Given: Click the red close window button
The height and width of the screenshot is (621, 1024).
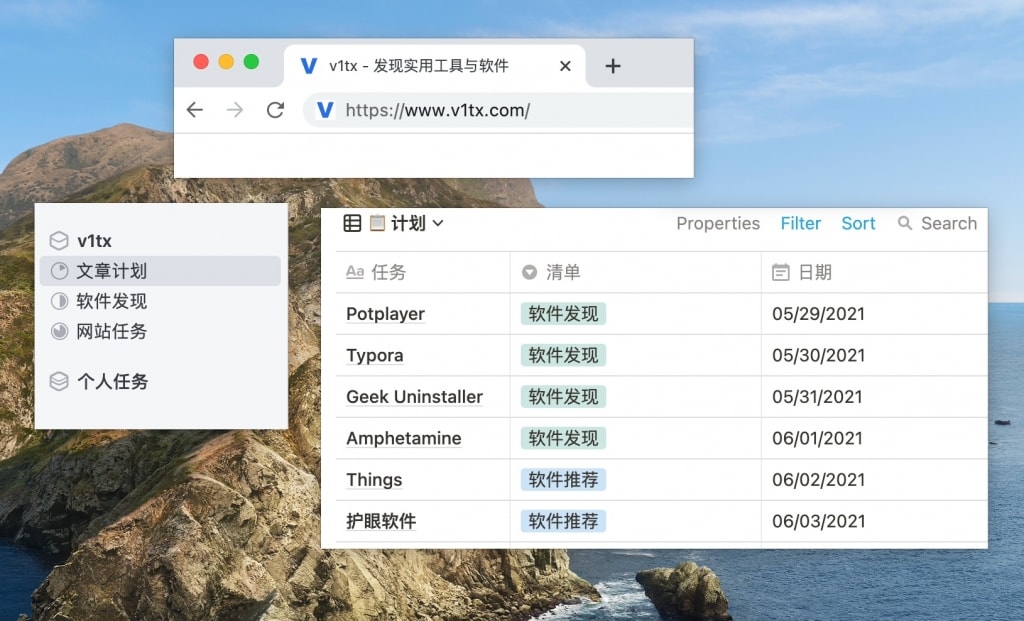Looking at the screenshot, I should coord(201,62).
